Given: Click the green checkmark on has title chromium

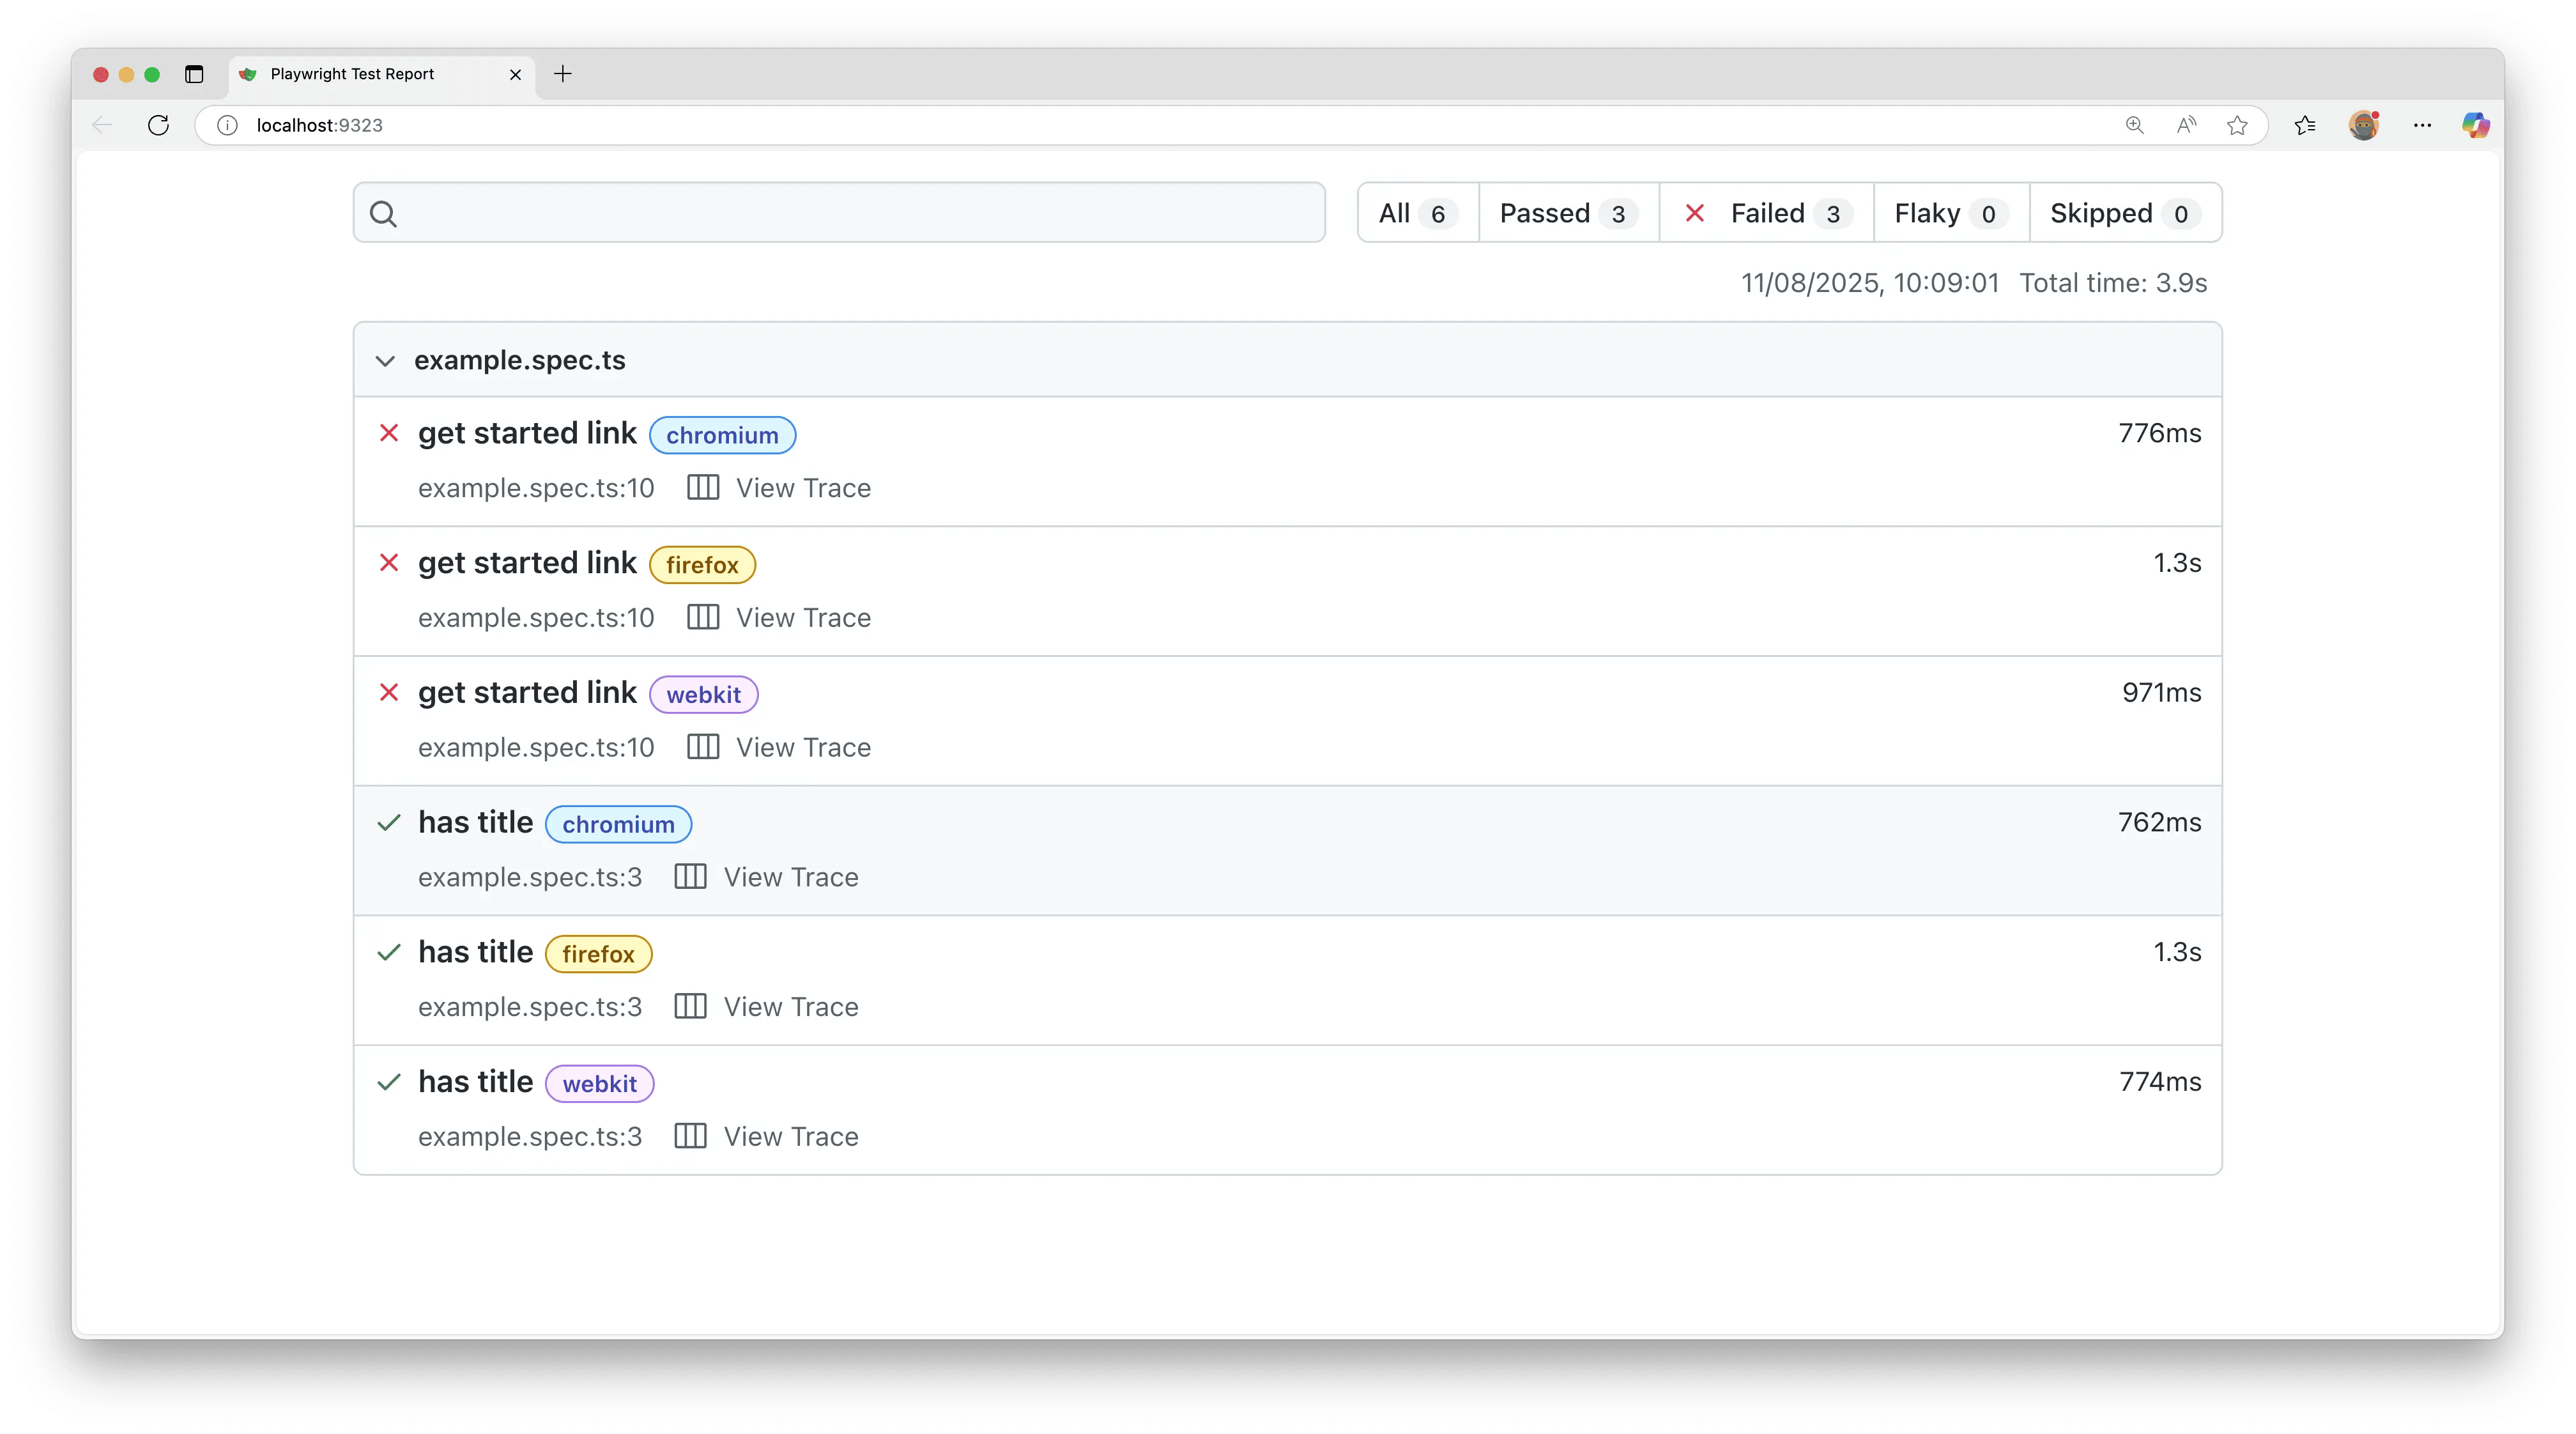Looking at the screenshot, I should pos(390,822).
